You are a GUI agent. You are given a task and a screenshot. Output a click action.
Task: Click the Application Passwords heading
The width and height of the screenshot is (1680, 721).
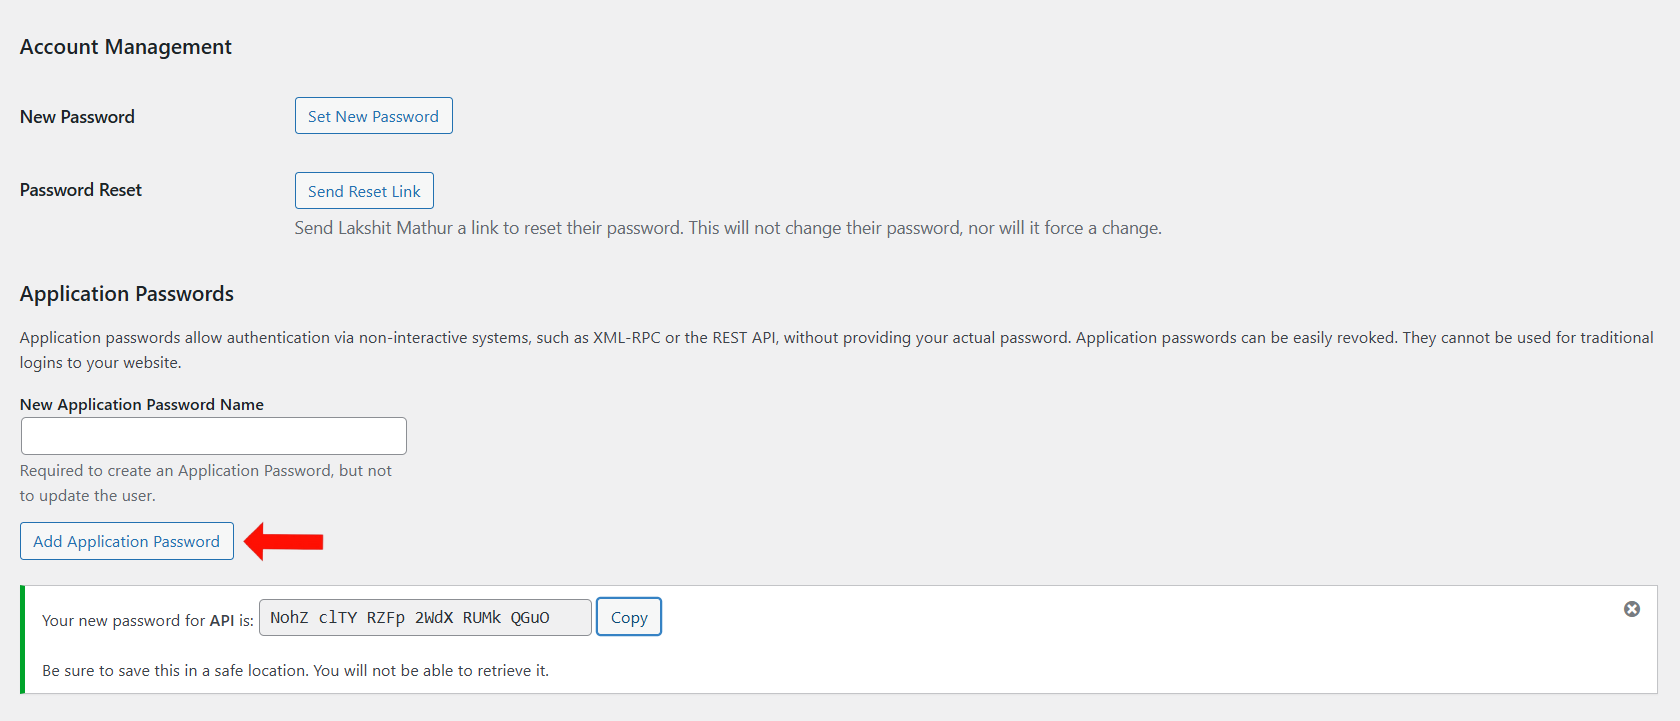126,294
